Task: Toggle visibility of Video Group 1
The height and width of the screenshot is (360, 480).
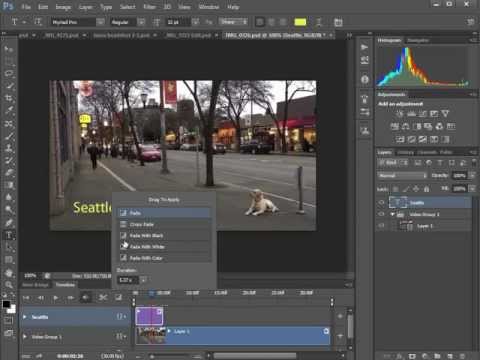Action: pyautogui.click(x=382, y=214)
